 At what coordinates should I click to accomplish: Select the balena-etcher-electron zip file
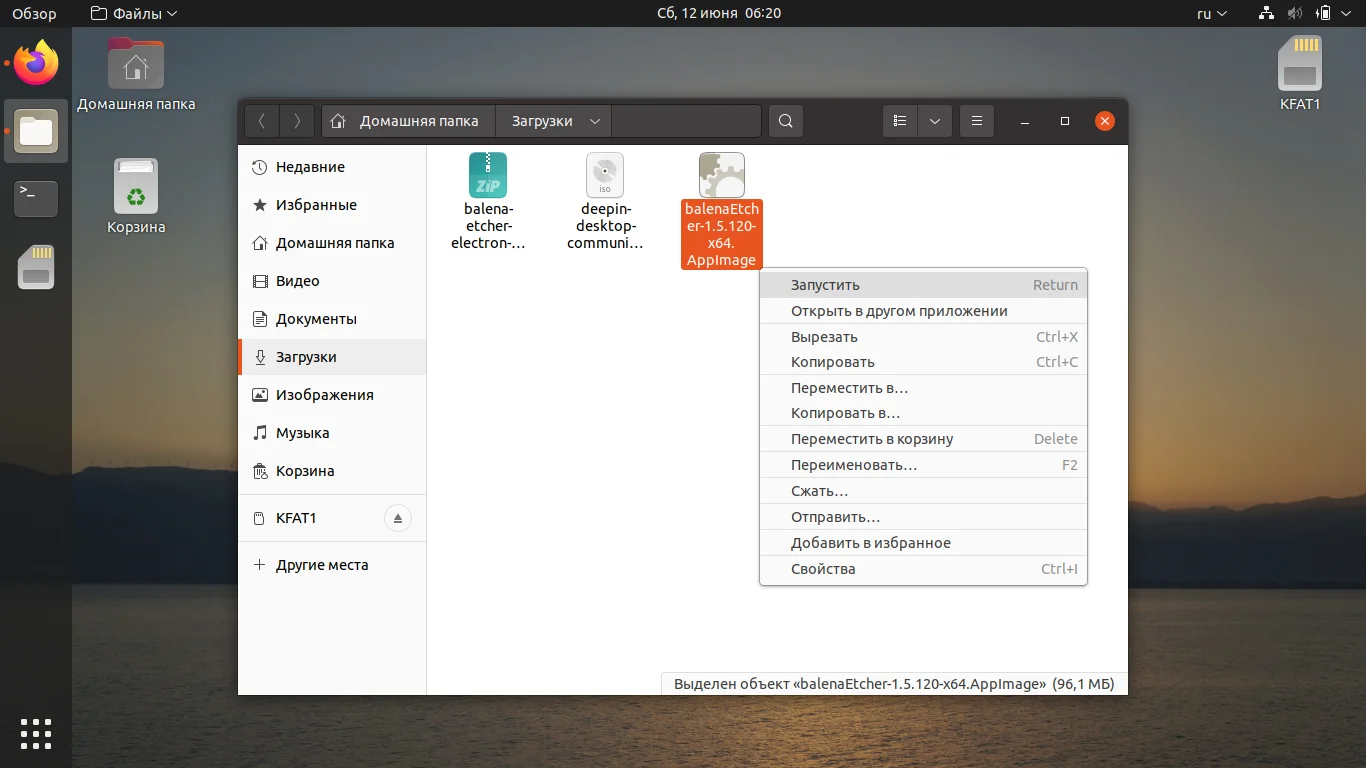click(x=488, y=200)
